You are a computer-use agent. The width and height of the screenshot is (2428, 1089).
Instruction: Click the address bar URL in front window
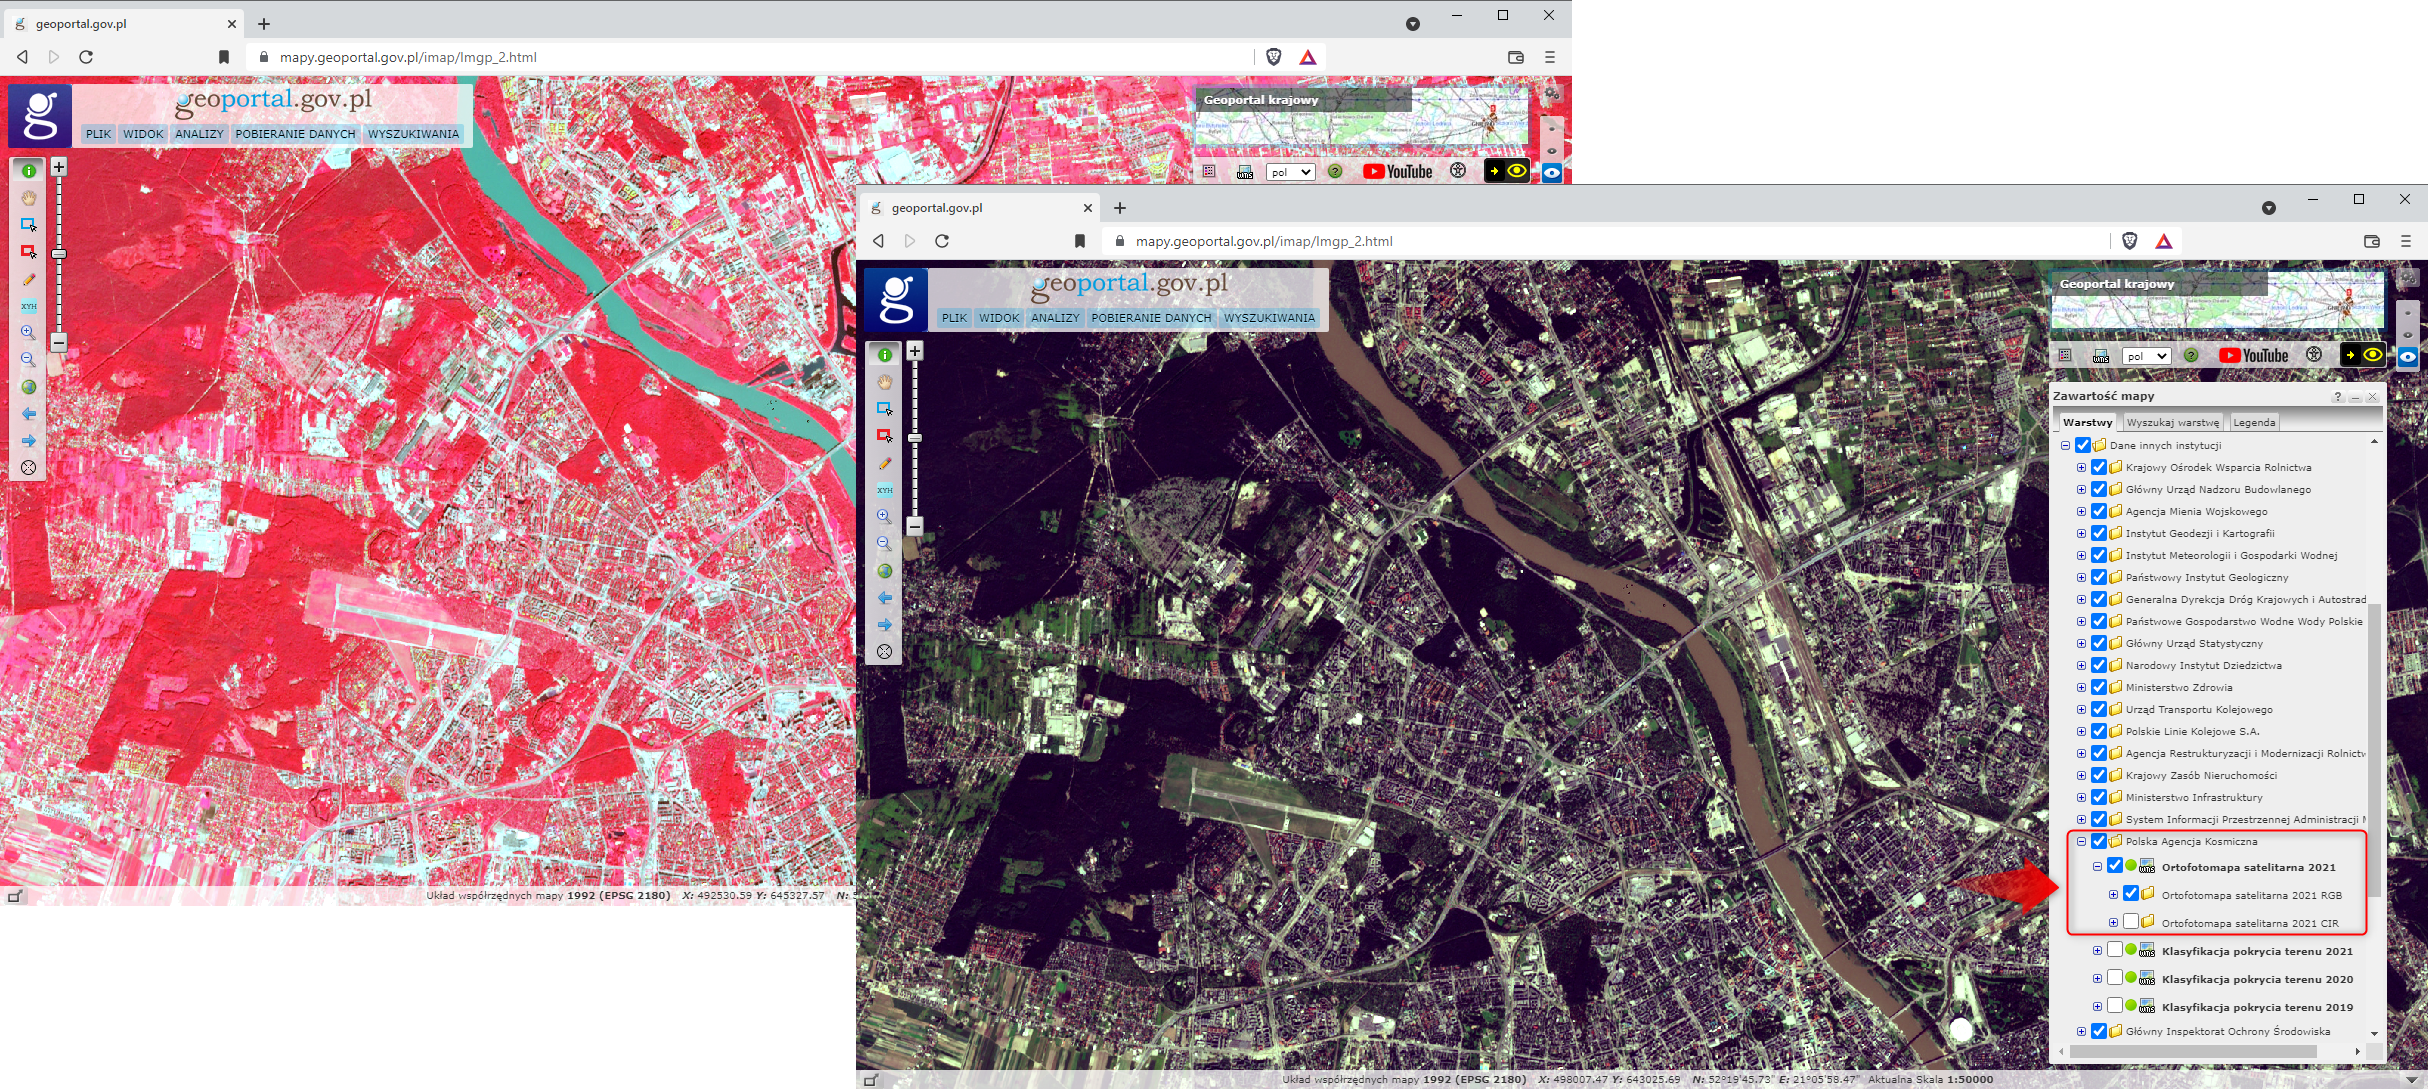coord(1264,241)
